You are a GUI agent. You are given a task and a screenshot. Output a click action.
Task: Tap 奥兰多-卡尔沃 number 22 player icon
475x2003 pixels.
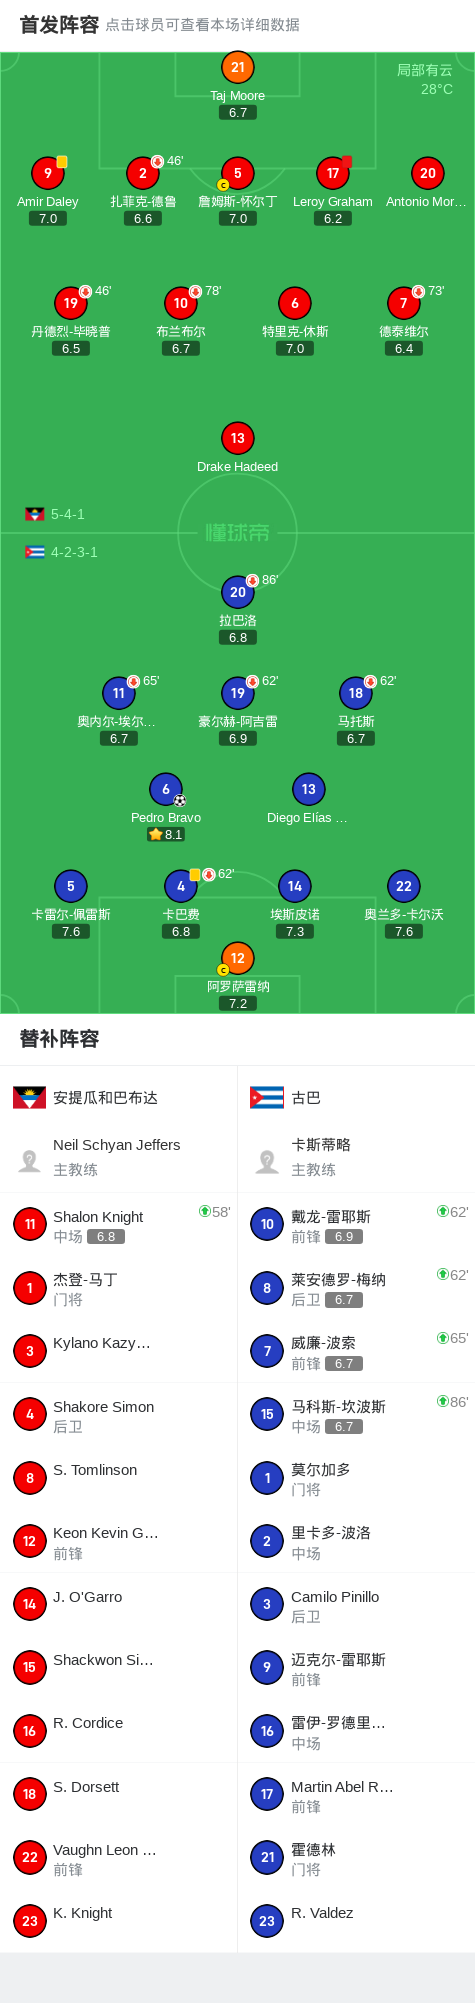[x=403, y=886]
